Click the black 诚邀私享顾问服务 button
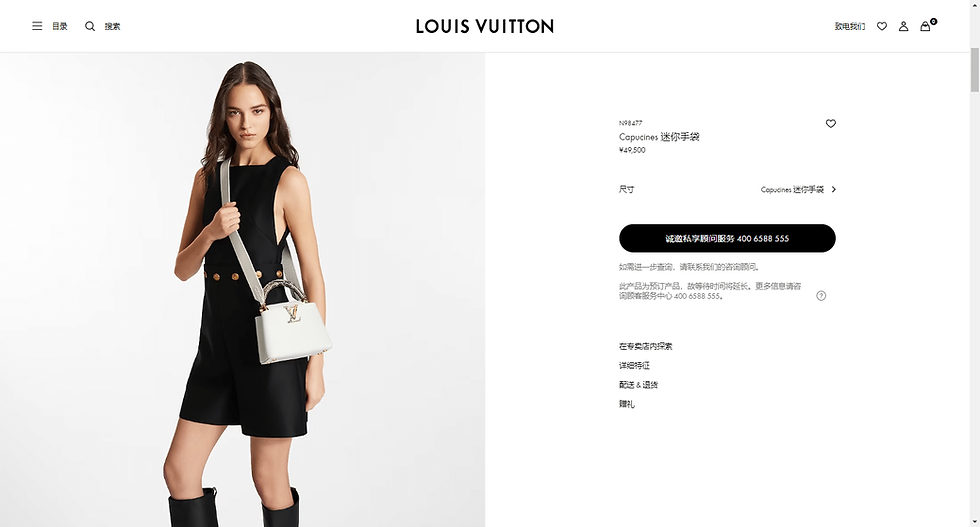 click(727, 238)
